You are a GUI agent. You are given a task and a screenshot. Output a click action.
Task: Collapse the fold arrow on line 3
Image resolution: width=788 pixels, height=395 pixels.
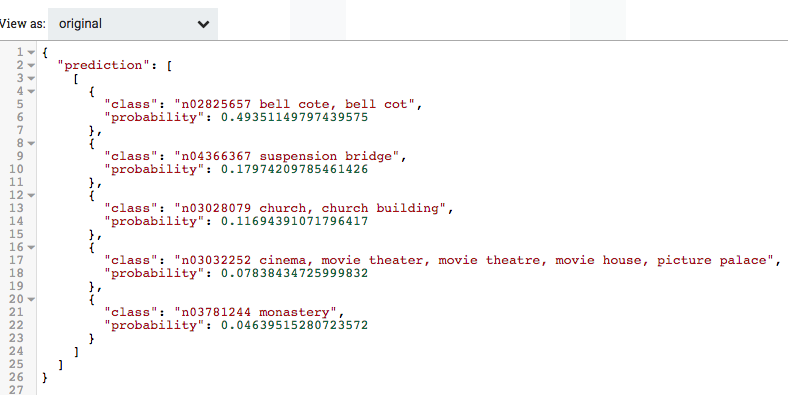(x=31, y=78)
